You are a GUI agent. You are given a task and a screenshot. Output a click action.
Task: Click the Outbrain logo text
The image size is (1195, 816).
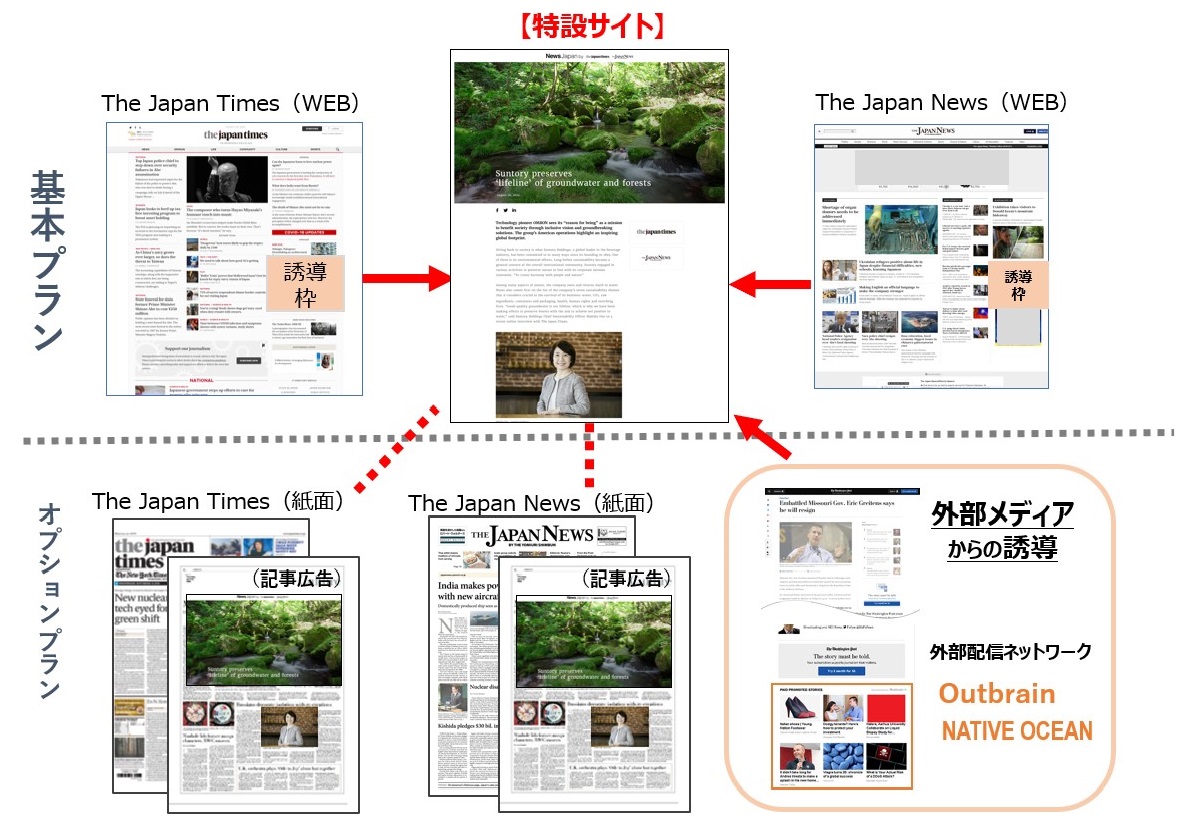point(997,693)
